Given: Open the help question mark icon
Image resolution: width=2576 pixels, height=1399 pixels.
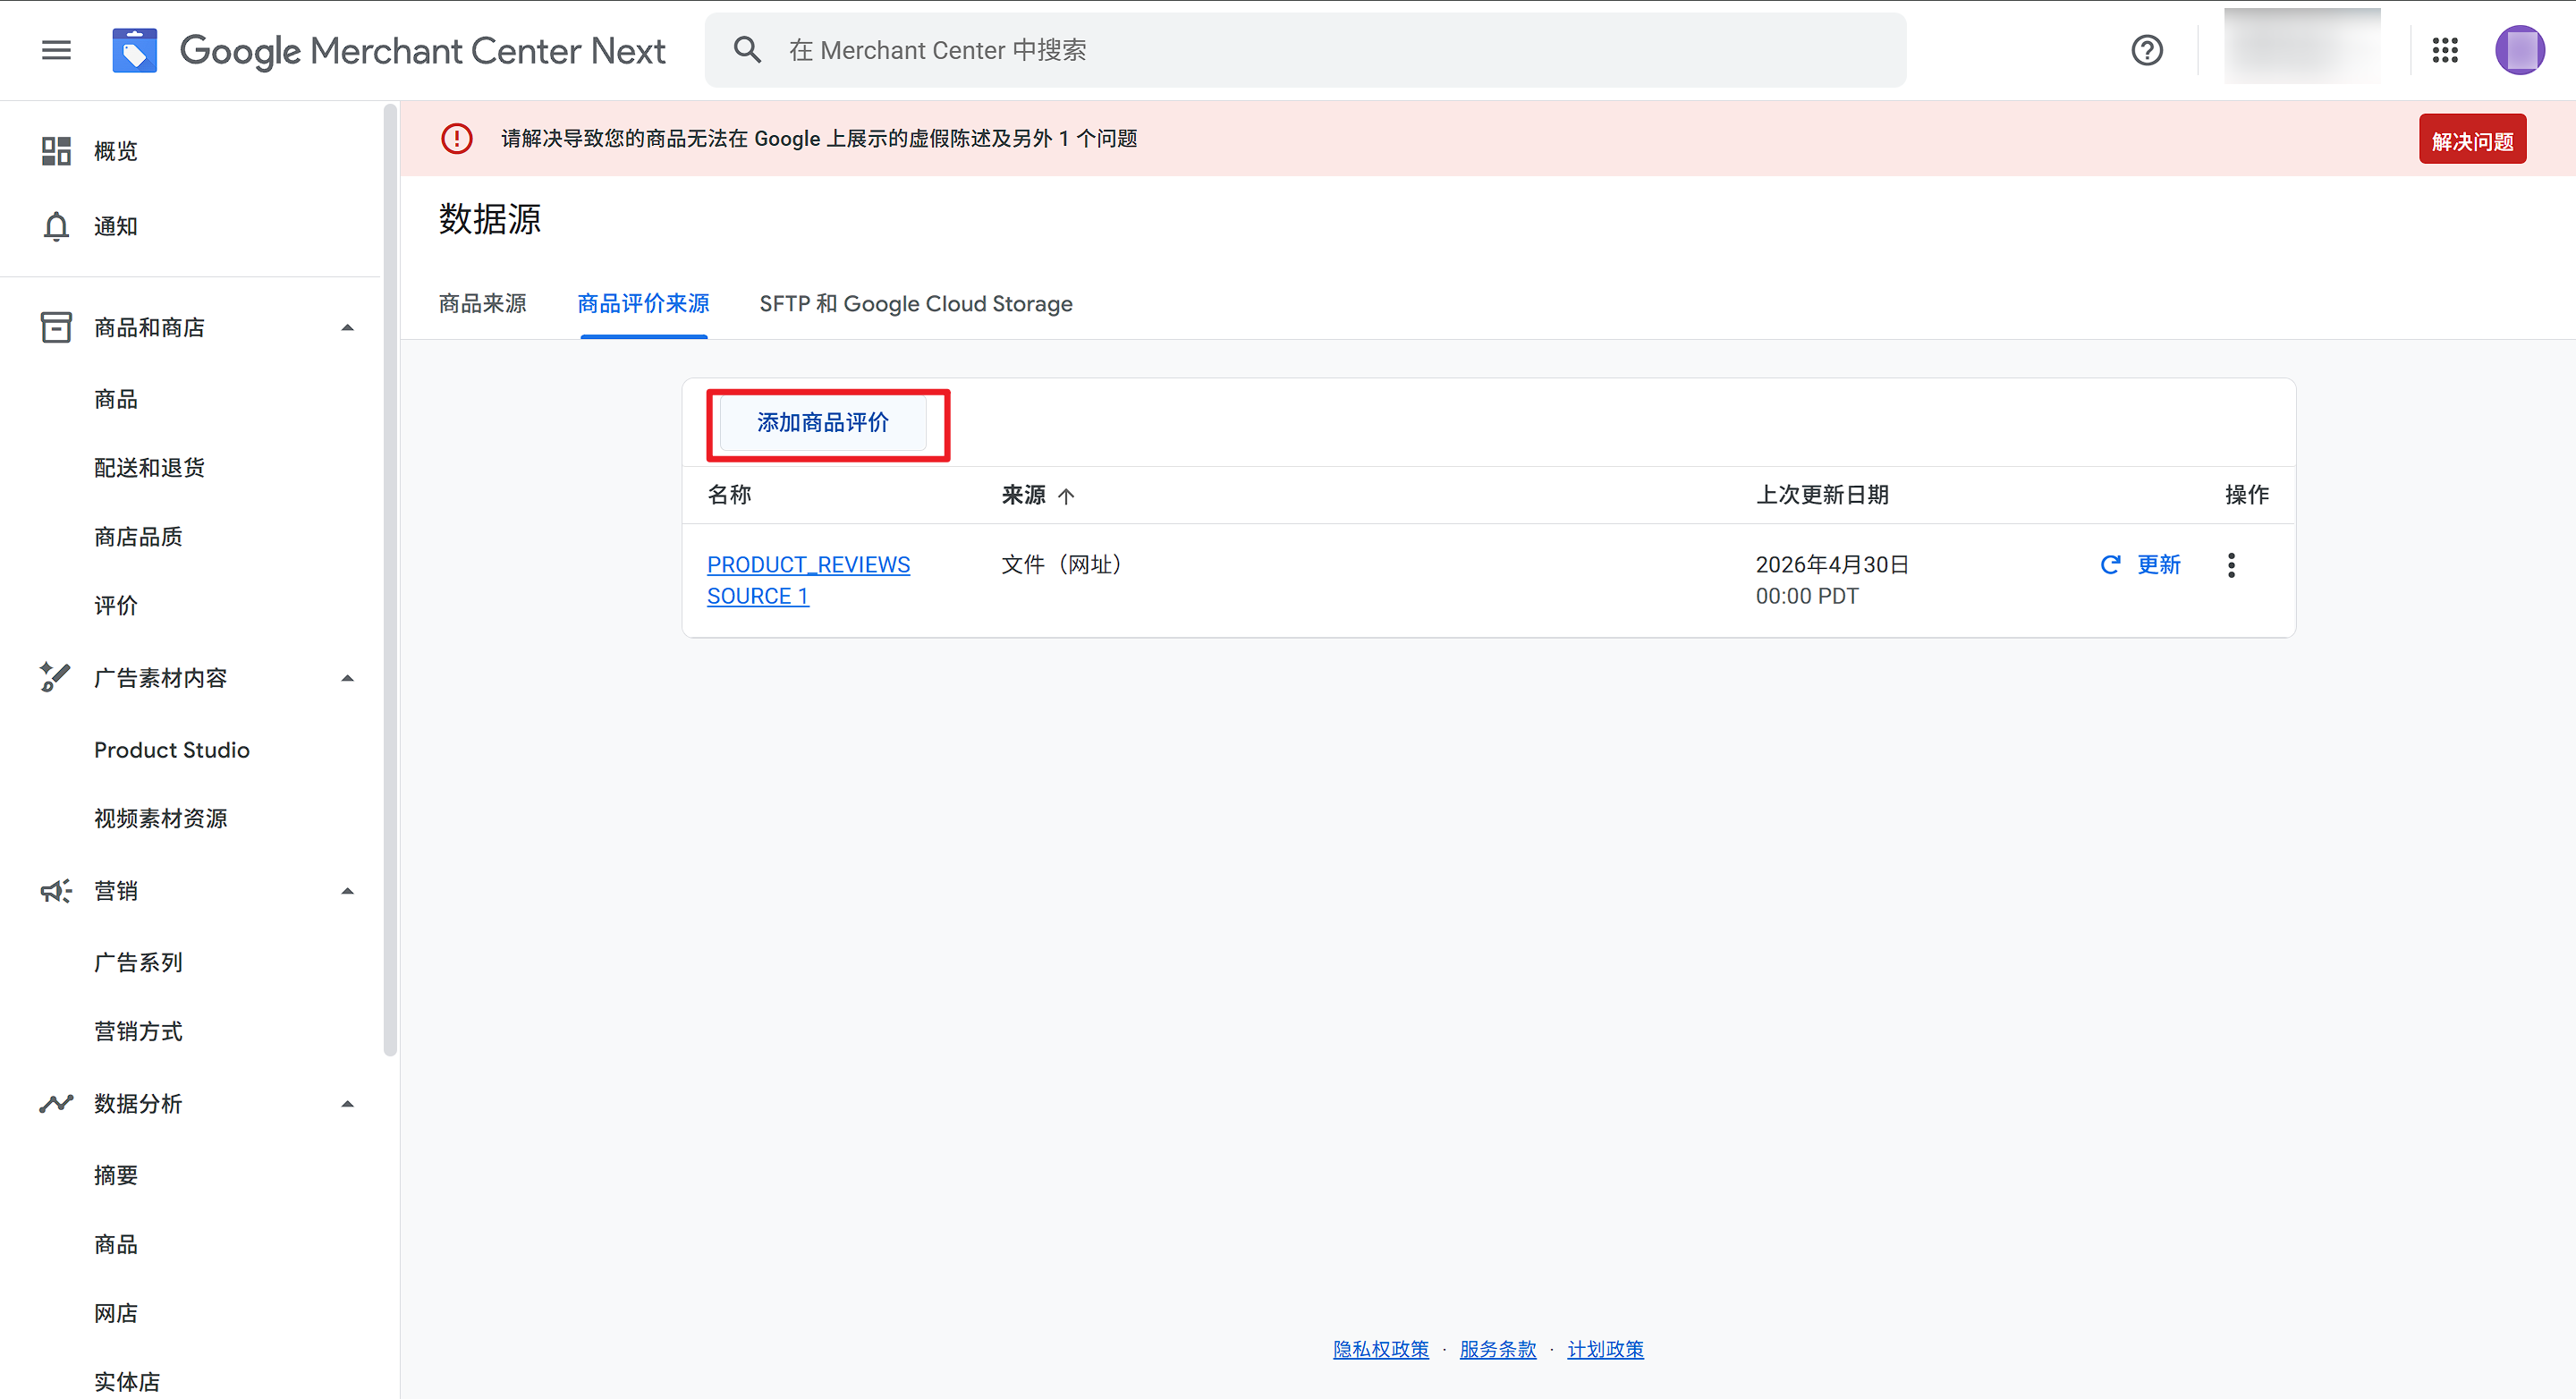Looking at the screenshot, I should [2146, 50].
